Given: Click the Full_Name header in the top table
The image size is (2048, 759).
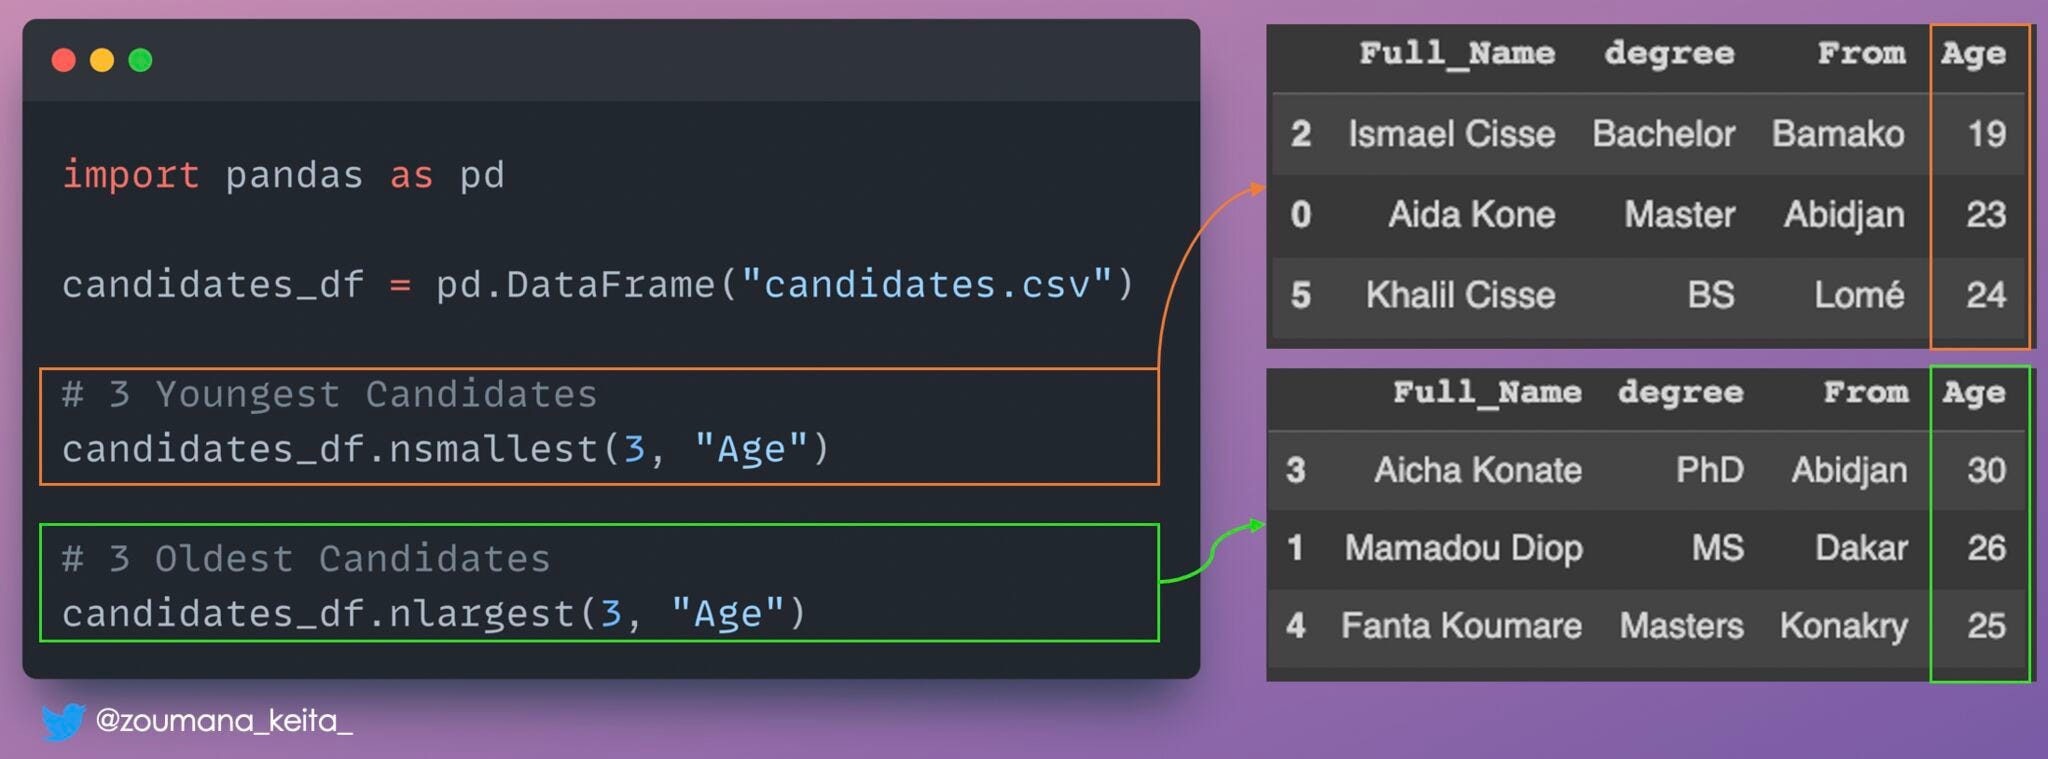Looking at the screenshot, I should [1456, 54].
